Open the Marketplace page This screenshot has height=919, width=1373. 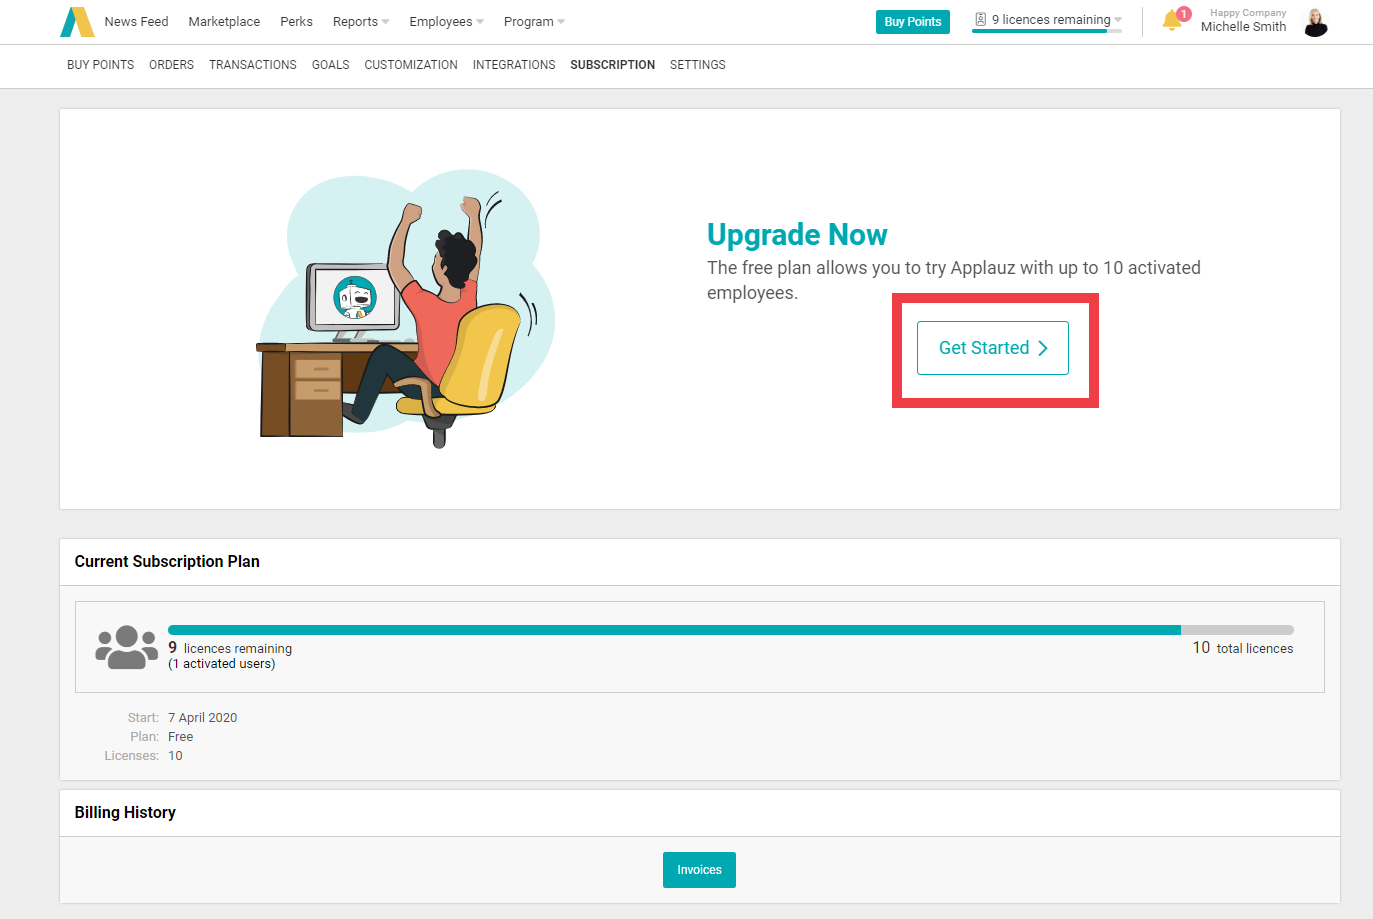(224, 22)
